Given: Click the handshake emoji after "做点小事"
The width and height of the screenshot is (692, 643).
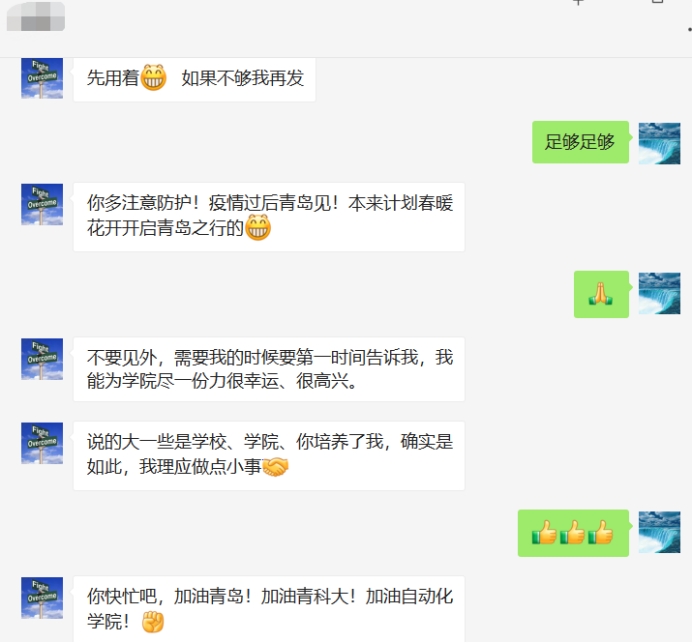Looking at the screenshot, I should tap(275, 467).
